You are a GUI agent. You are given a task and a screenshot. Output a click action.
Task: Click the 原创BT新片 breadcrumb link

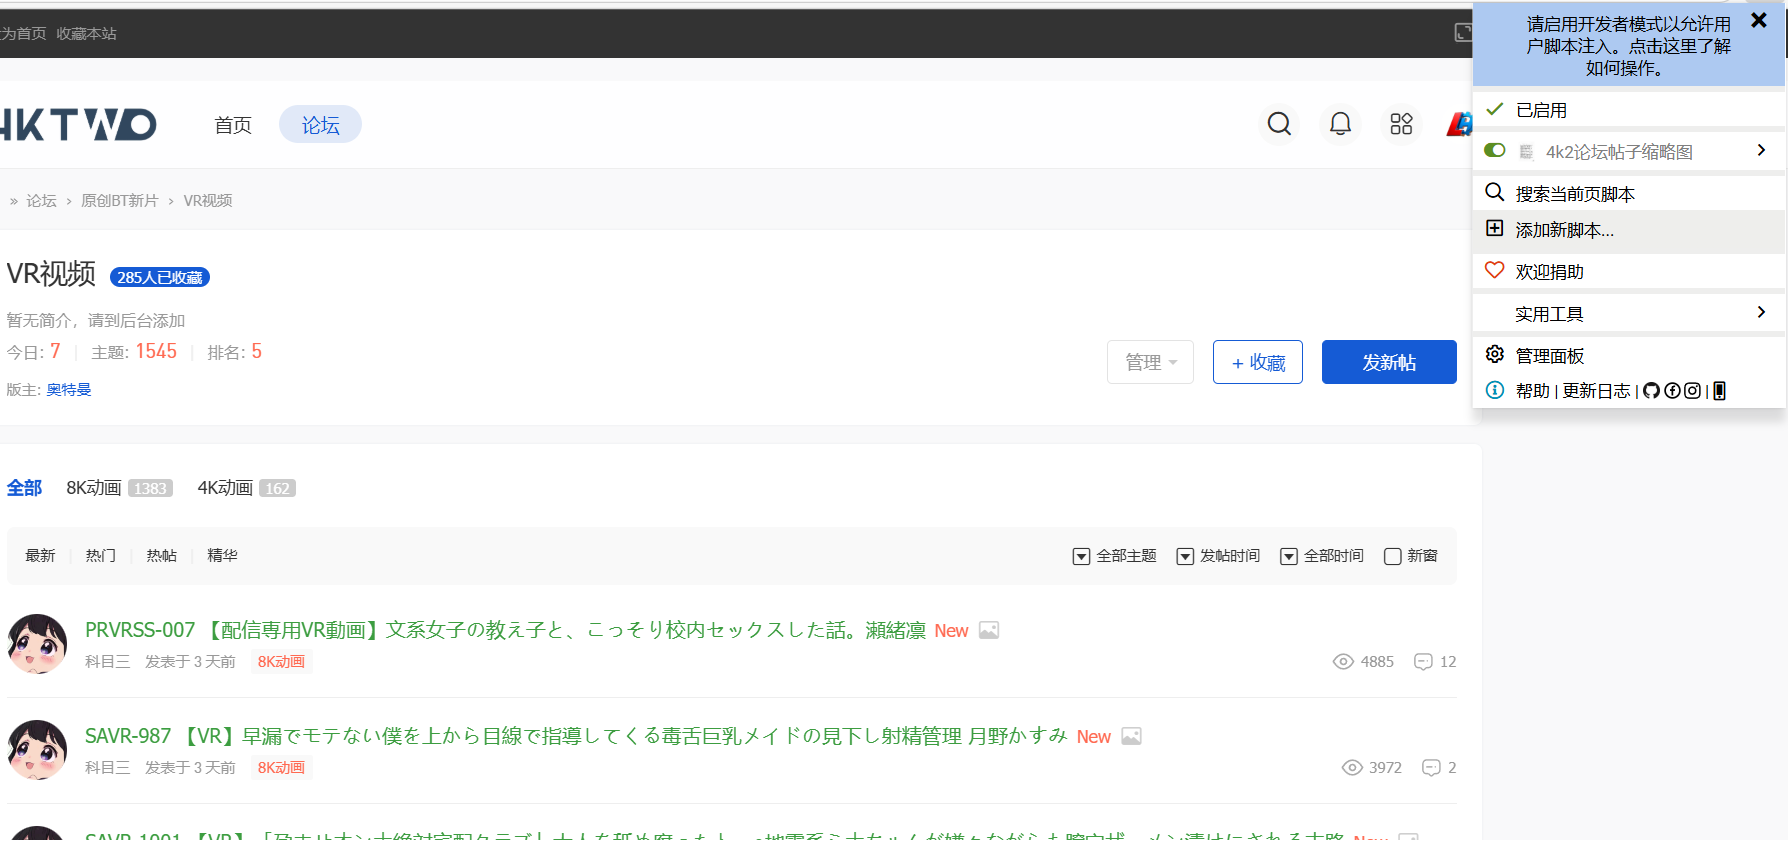point(120,201)
